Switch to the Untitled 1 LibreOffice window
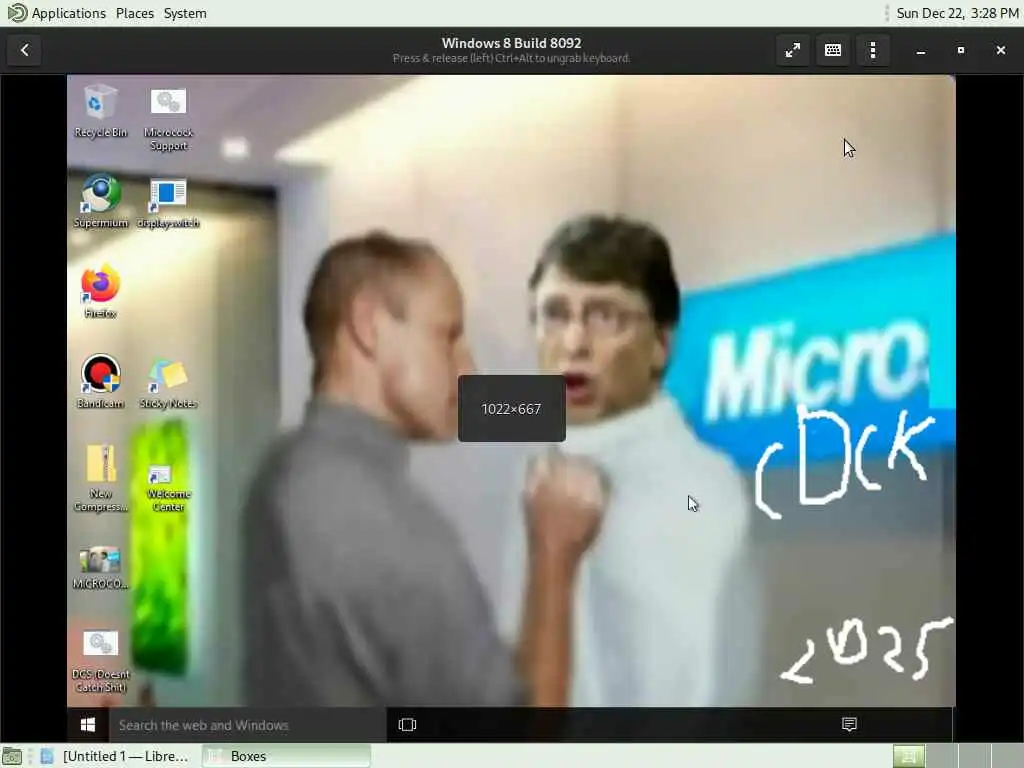 point(116,756)
